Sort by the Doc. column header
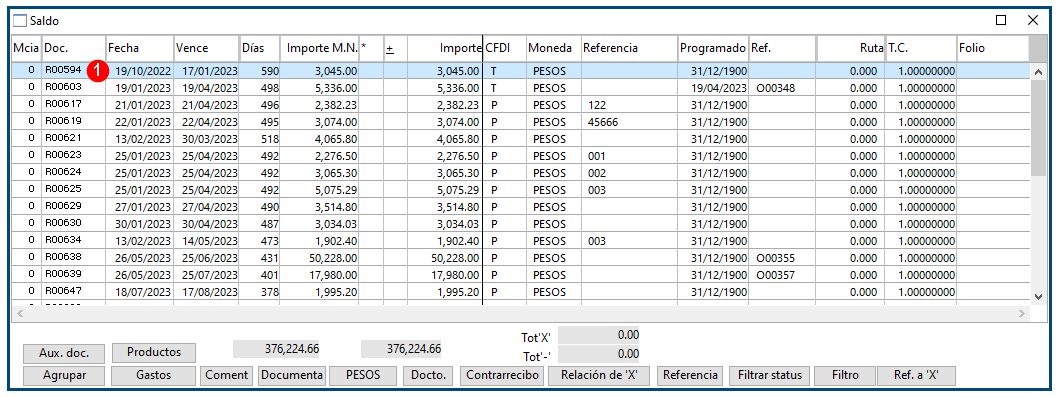The height and width of the screenshot is (397, 1059). pyautogui.click(x=73, y=48)
